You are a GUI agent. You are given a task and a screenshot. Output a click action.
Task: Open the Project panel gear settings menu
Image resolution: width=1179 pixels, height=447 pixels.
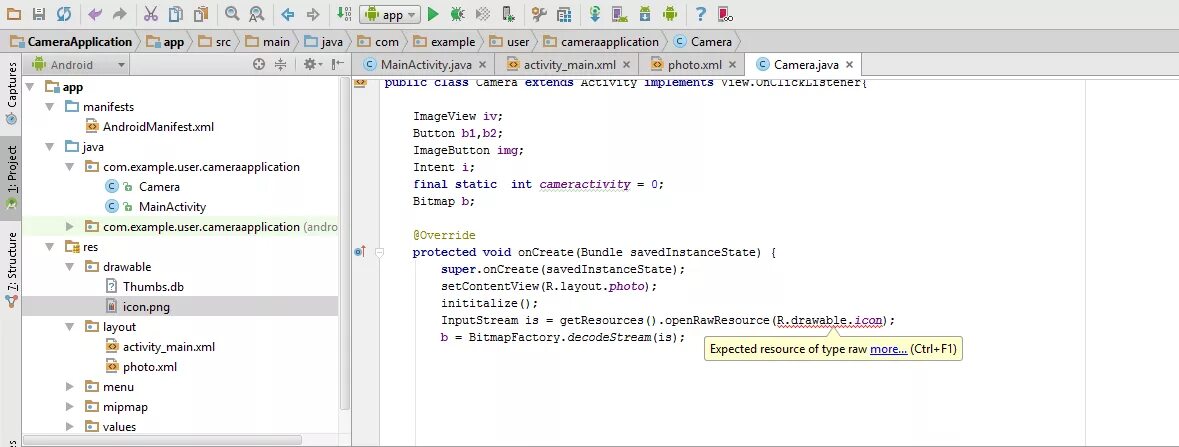pyautogui.click(x=312, y=65)
